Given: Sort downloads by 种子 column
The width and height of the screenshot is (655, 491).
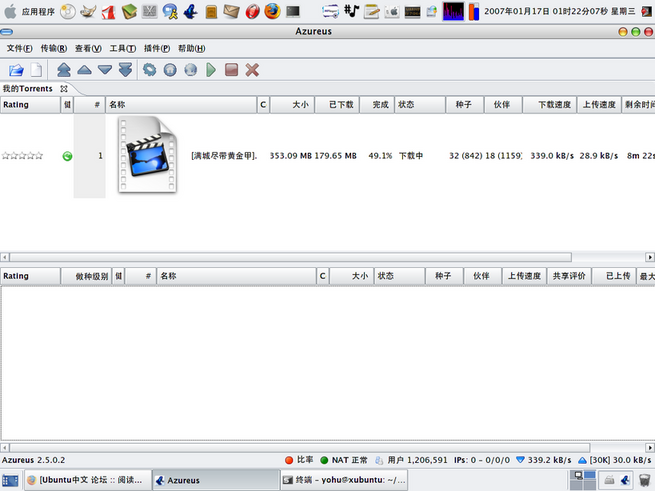Looking at the screenshot, I should (465, 104).
